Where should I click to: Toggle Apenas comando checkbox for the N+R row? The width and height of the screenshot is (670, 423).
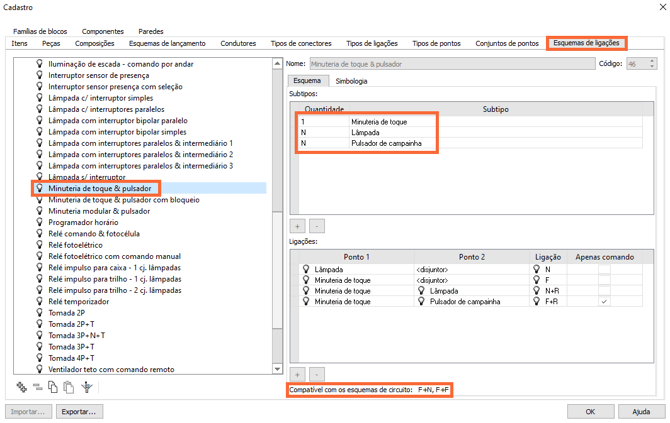[604, 291]
